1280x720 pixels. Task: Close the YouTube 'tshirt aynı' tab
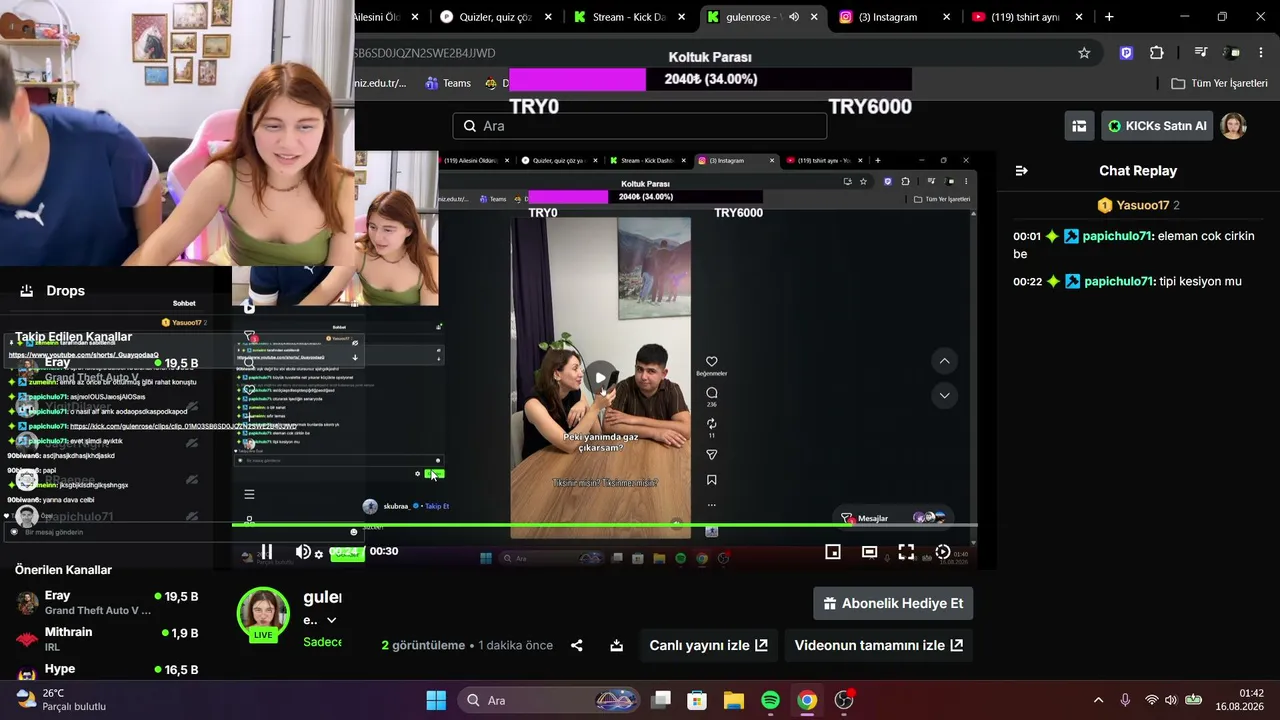[1080, 17]
